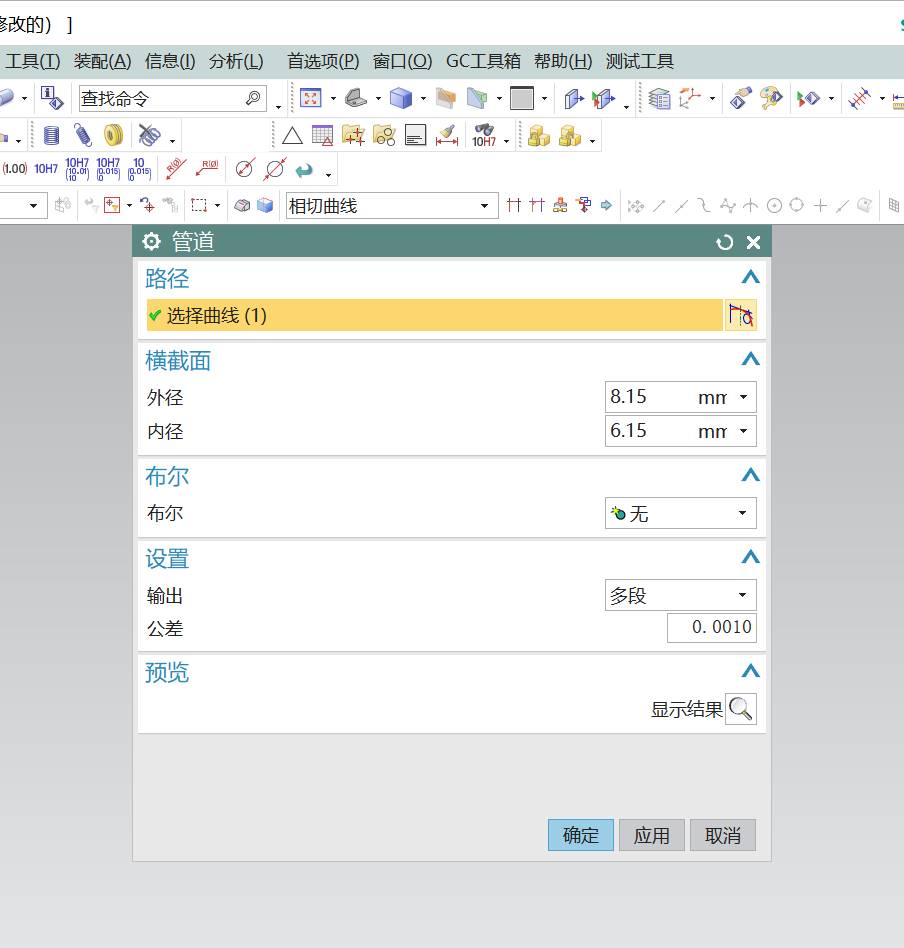Select the shaded cube rendering style icon
904x948 pixels.
401,98
